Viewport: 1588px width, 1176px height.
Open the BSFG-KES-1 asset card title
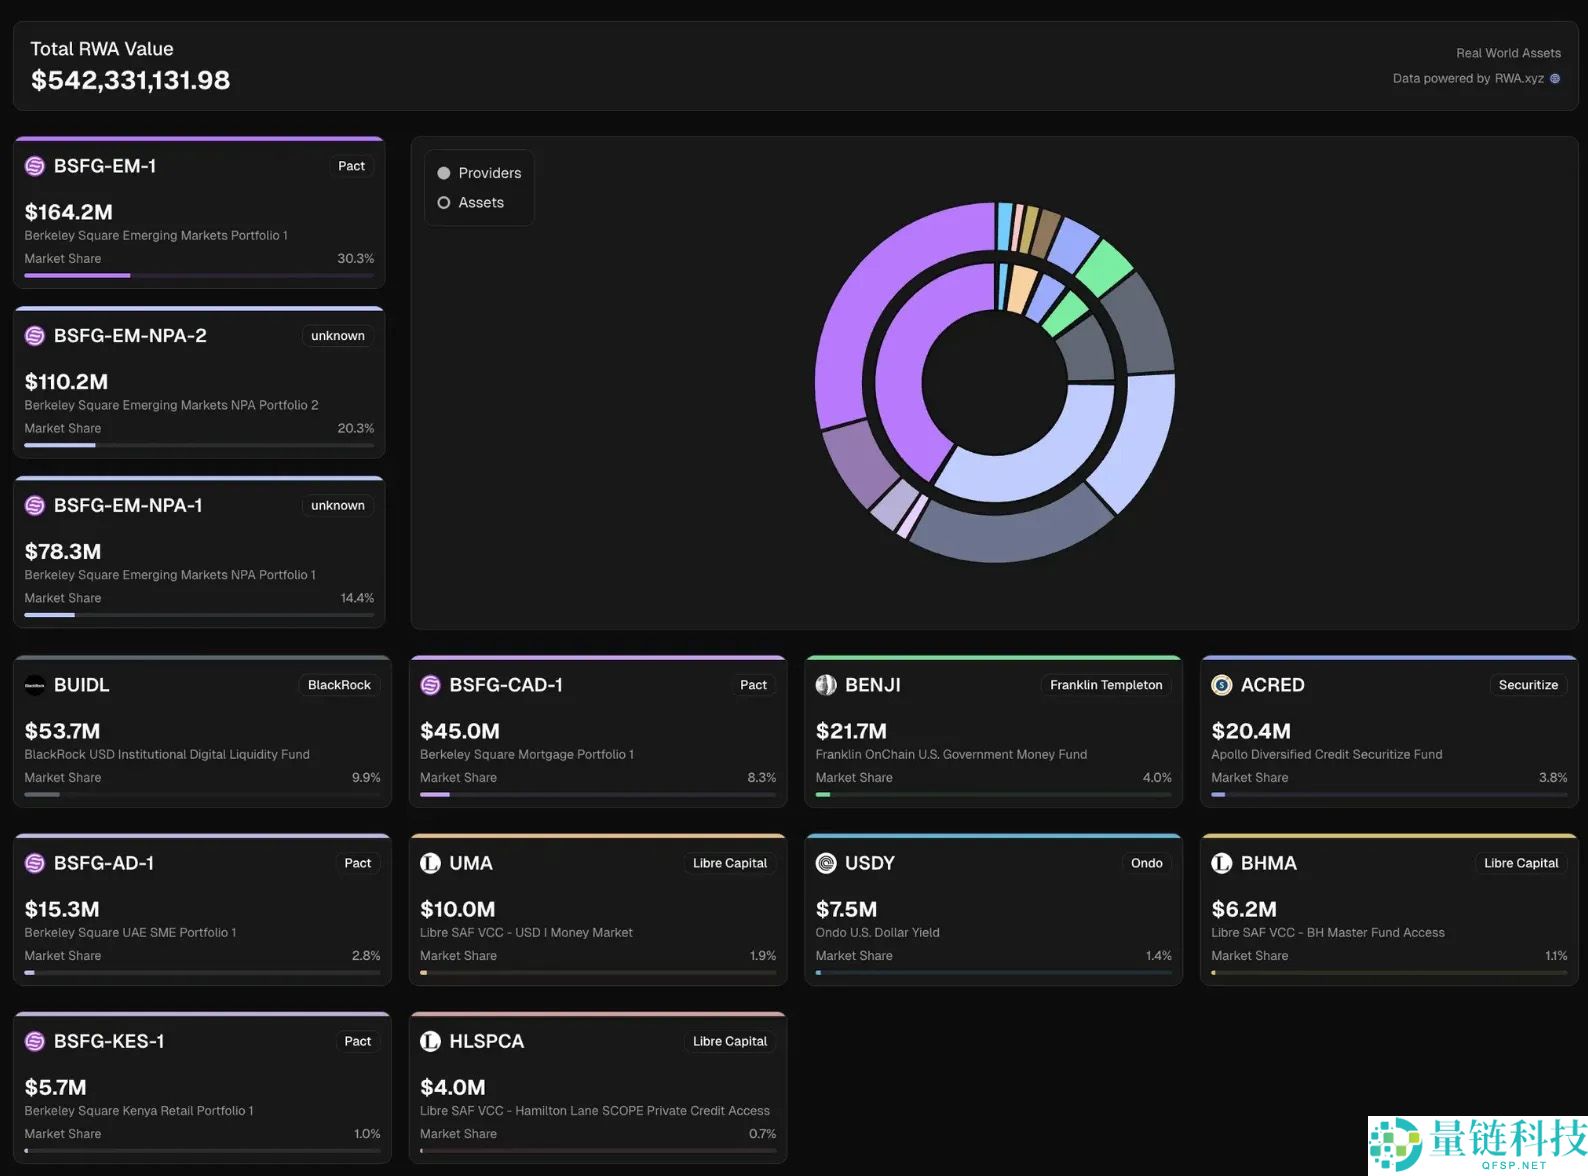tap(109, 1042)
